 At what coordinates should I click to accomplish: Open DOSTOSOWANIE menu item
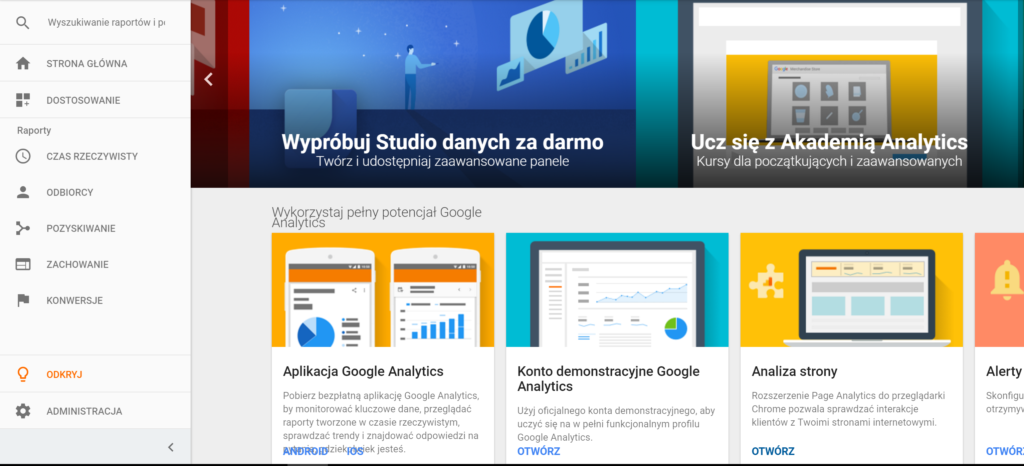click(84, 101)
